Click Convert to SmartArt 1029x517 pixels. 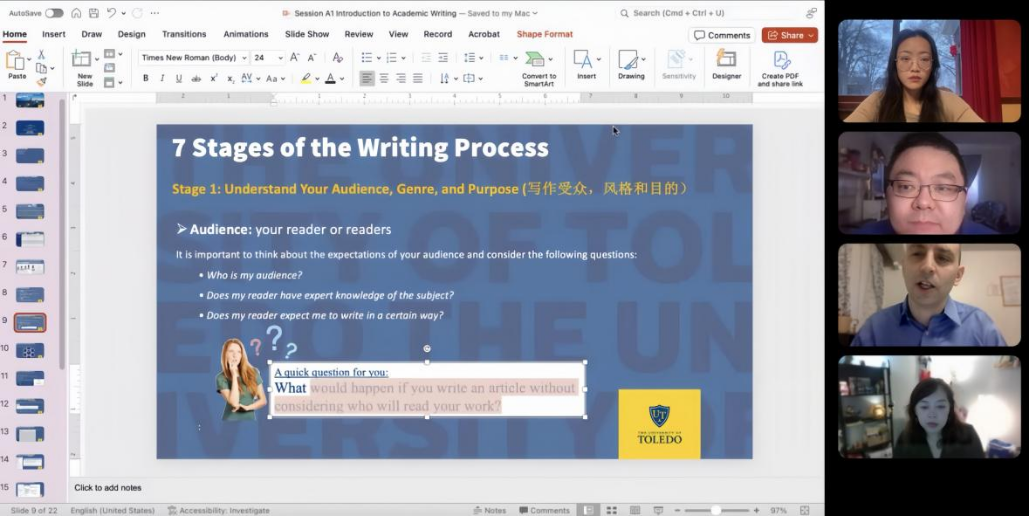538,66
